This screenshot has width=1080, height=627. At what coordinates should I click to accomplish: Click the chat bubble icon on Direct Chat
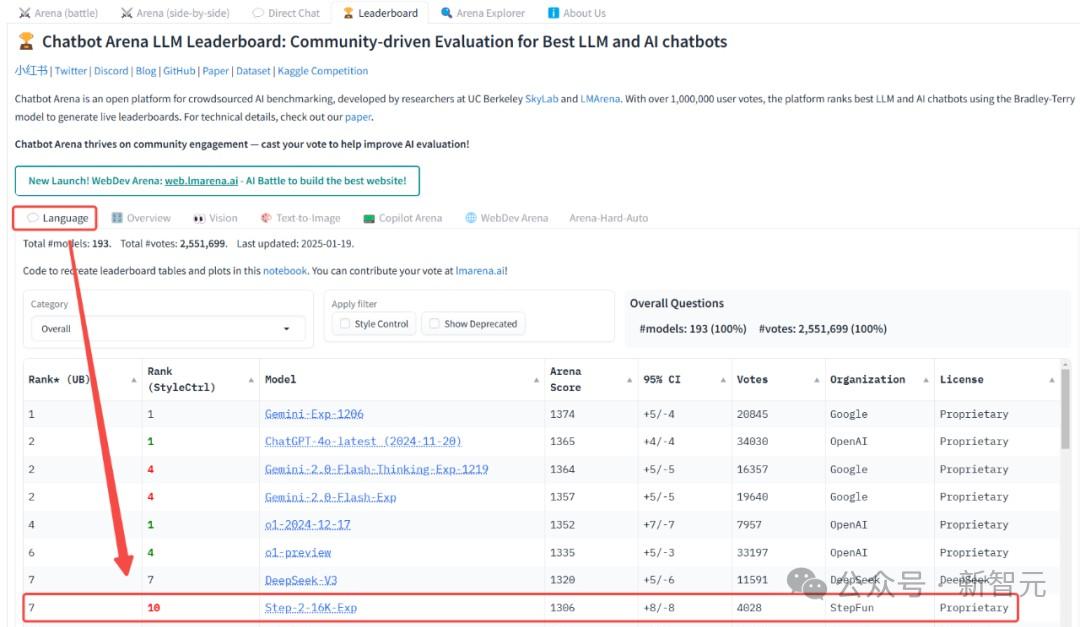[258, 13]
